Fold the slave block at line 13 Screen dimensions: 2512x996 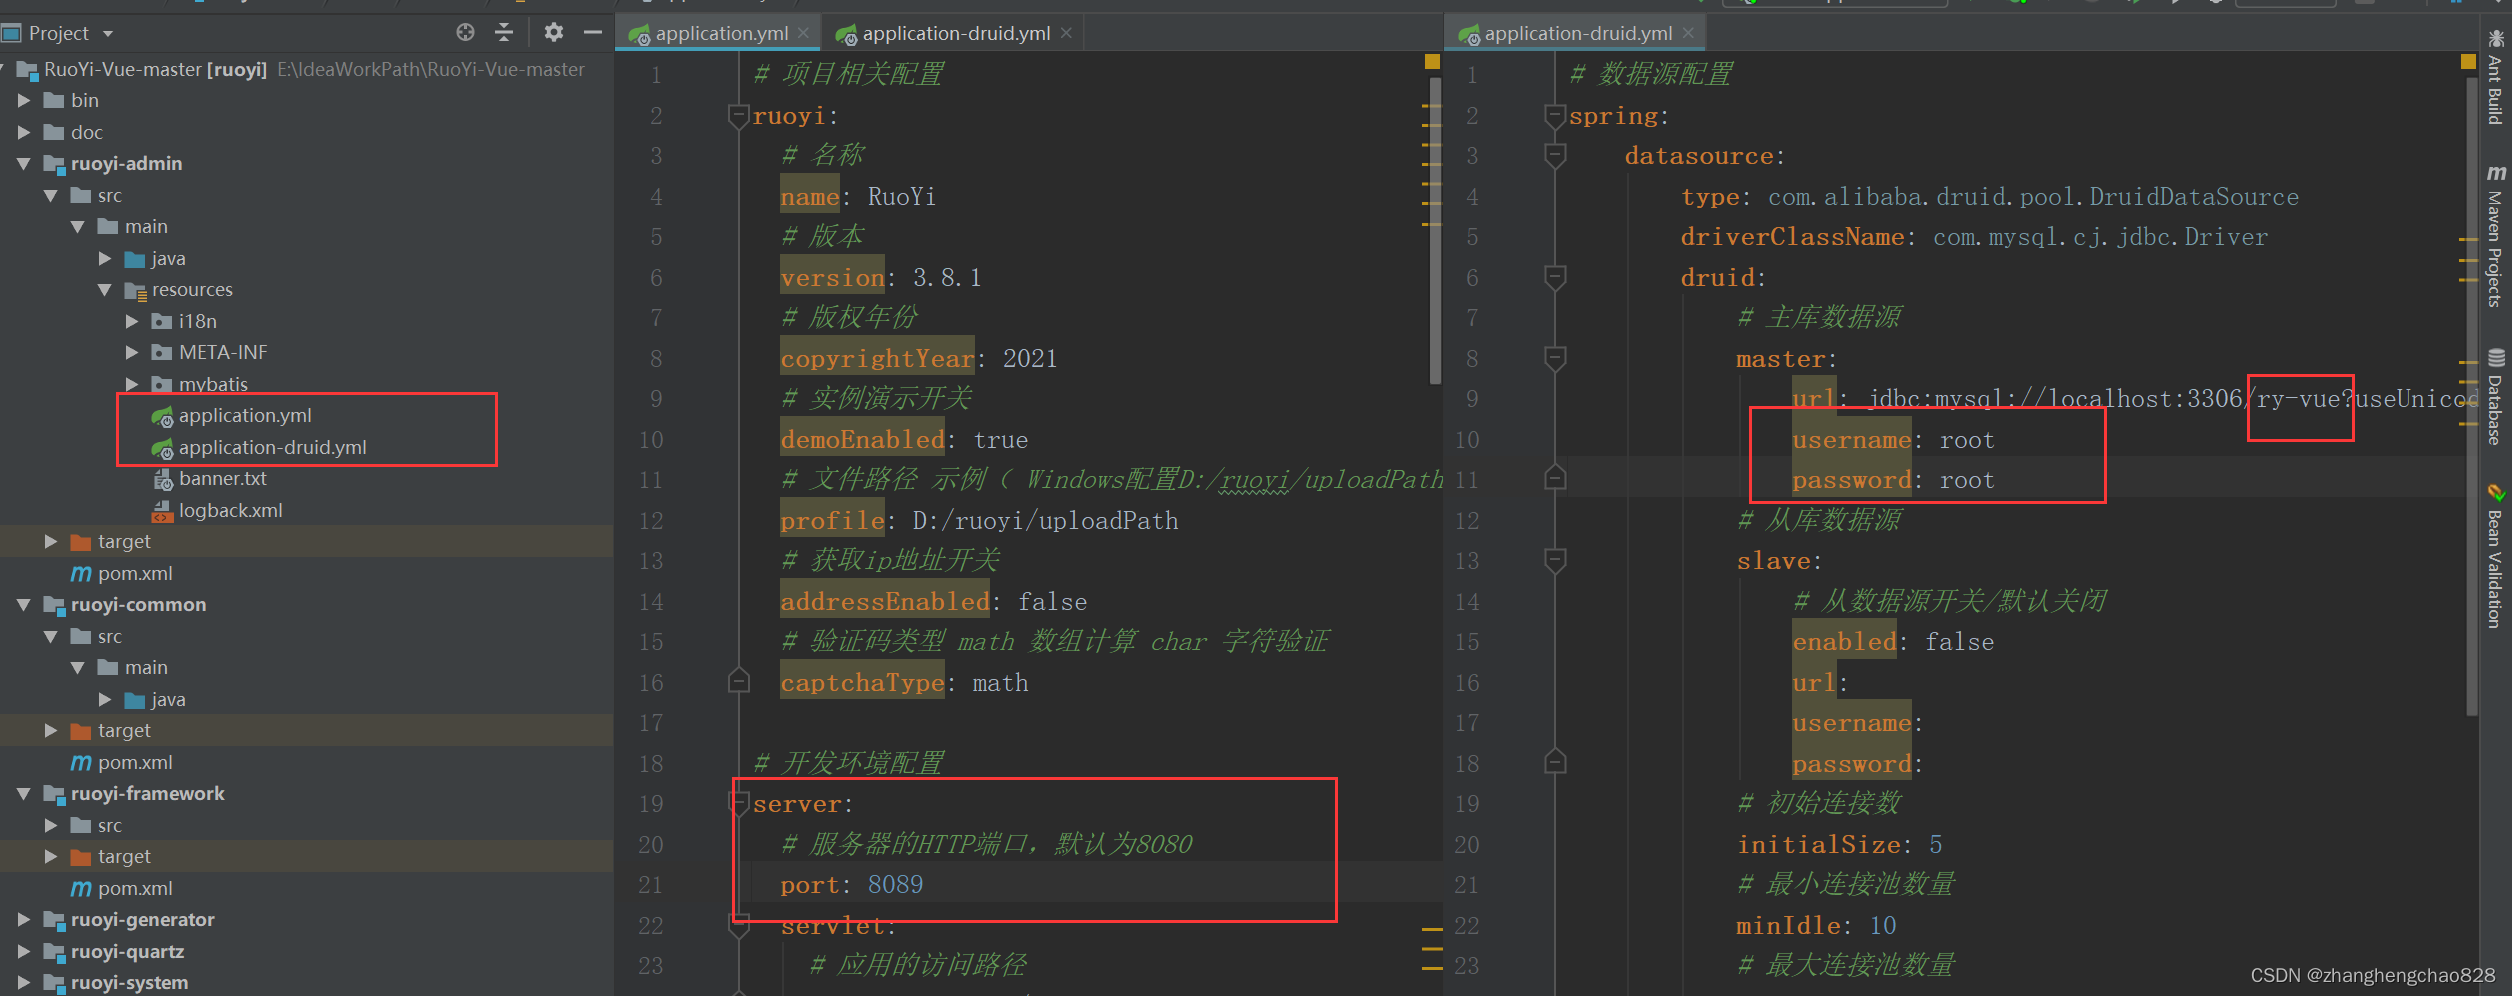click(x=1554, y=560)
